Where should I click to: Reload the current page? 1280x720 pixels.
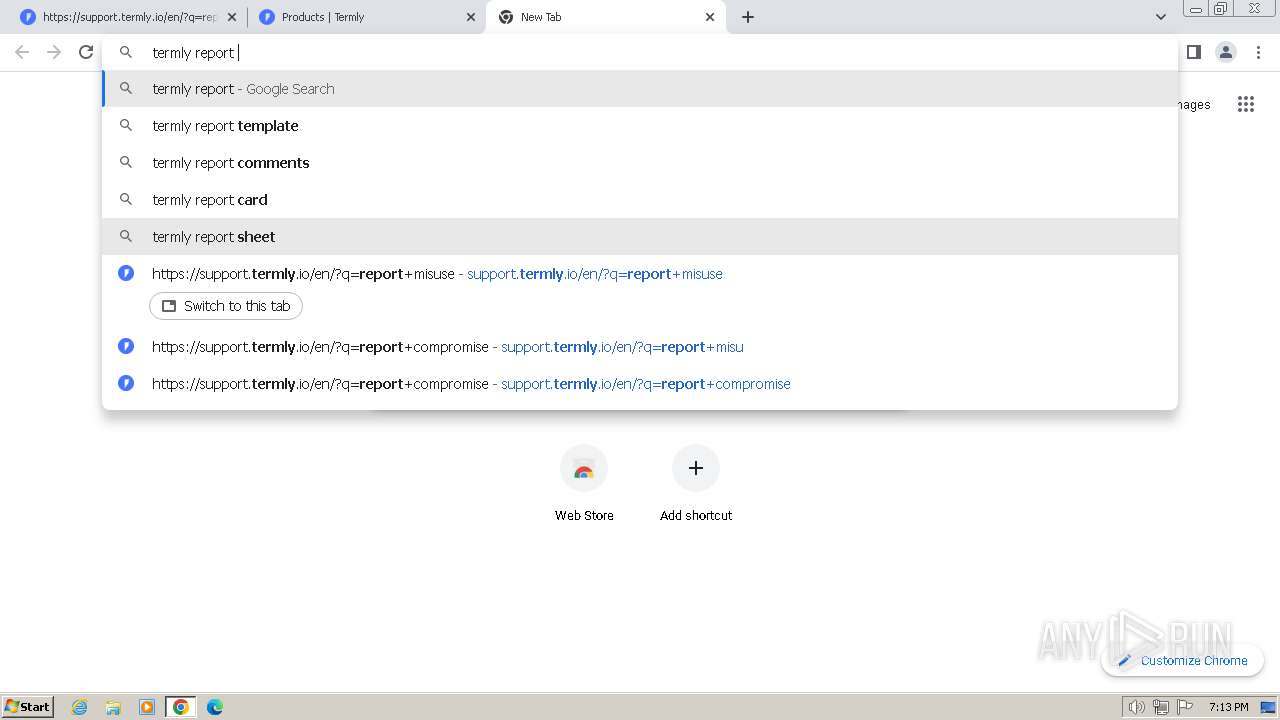click(86, 52)
